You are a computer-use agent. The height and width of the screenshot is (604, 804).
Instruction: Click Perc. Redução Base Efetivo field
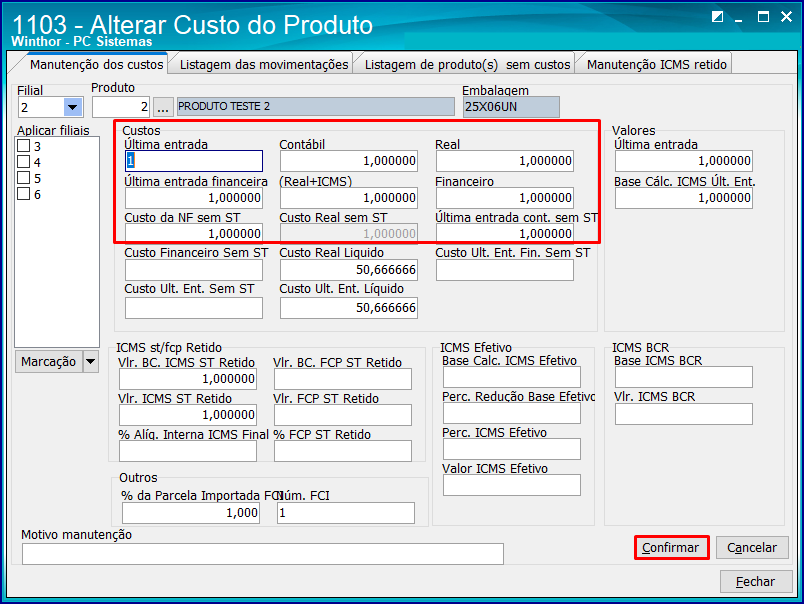coord(512,413)
